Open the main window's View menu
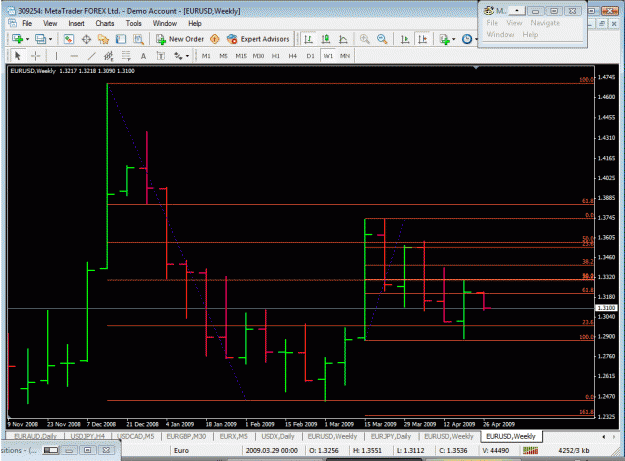The width and height of the screenshot is (625, 461). pyautogui.click(x=50, y=24)
